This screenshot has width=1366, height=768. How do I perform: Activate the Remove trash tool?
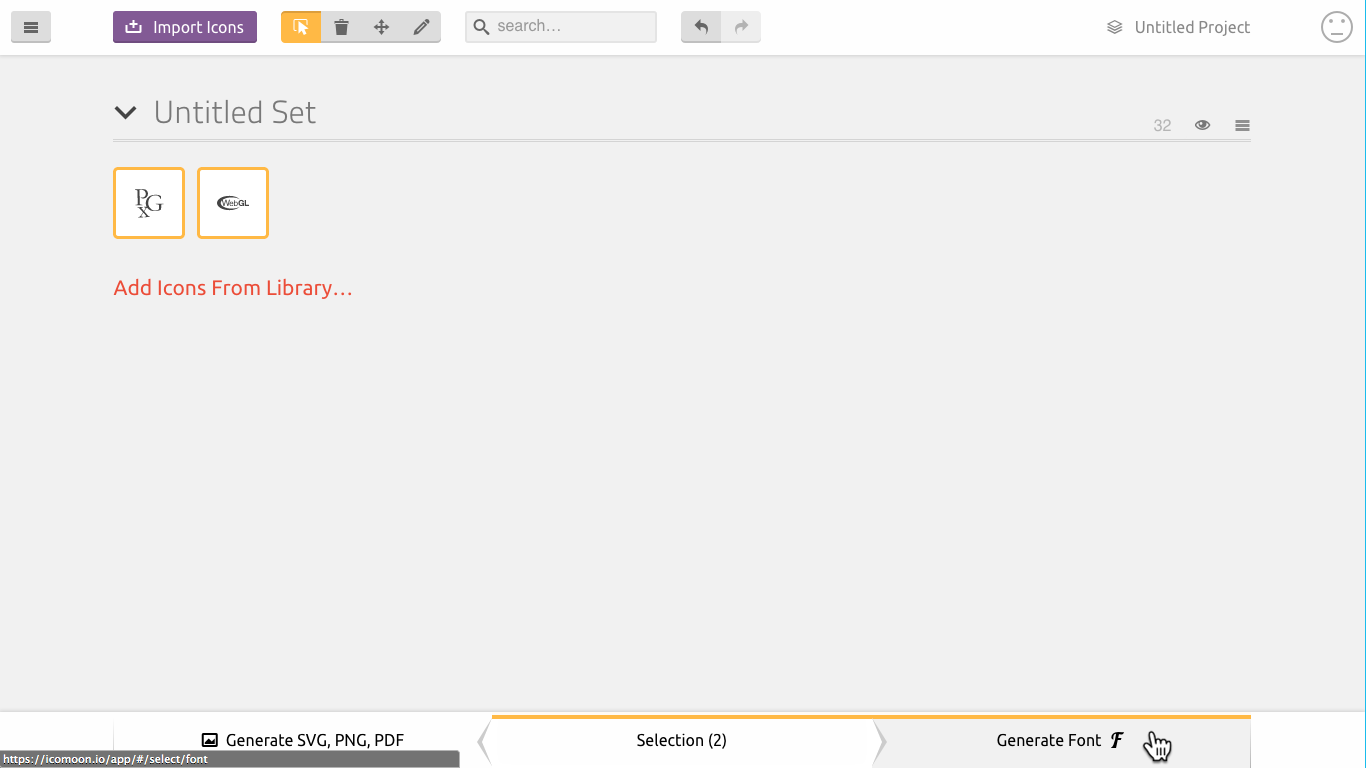[341, 27]
